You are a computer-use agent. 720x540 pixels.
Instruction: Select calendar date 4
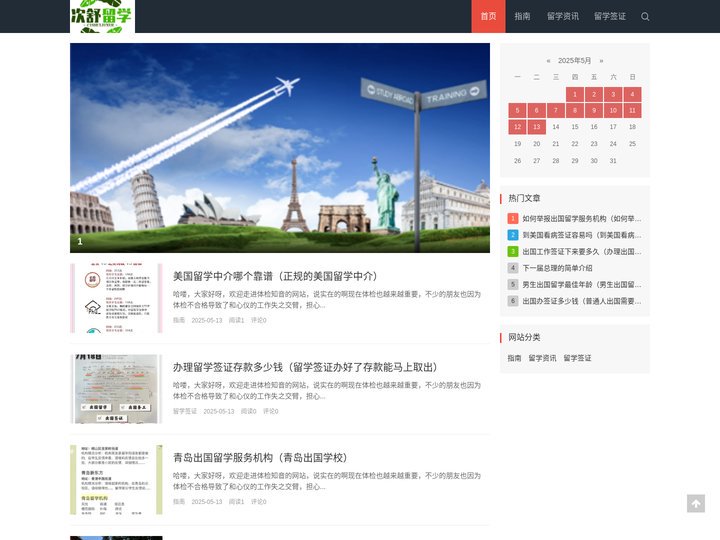[632, 94]
